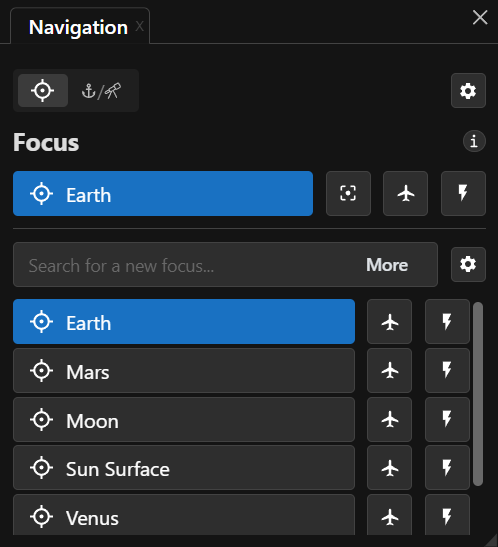
Task: Select the Focus mode crosshair toggle
Action: [x=43, y=90]
